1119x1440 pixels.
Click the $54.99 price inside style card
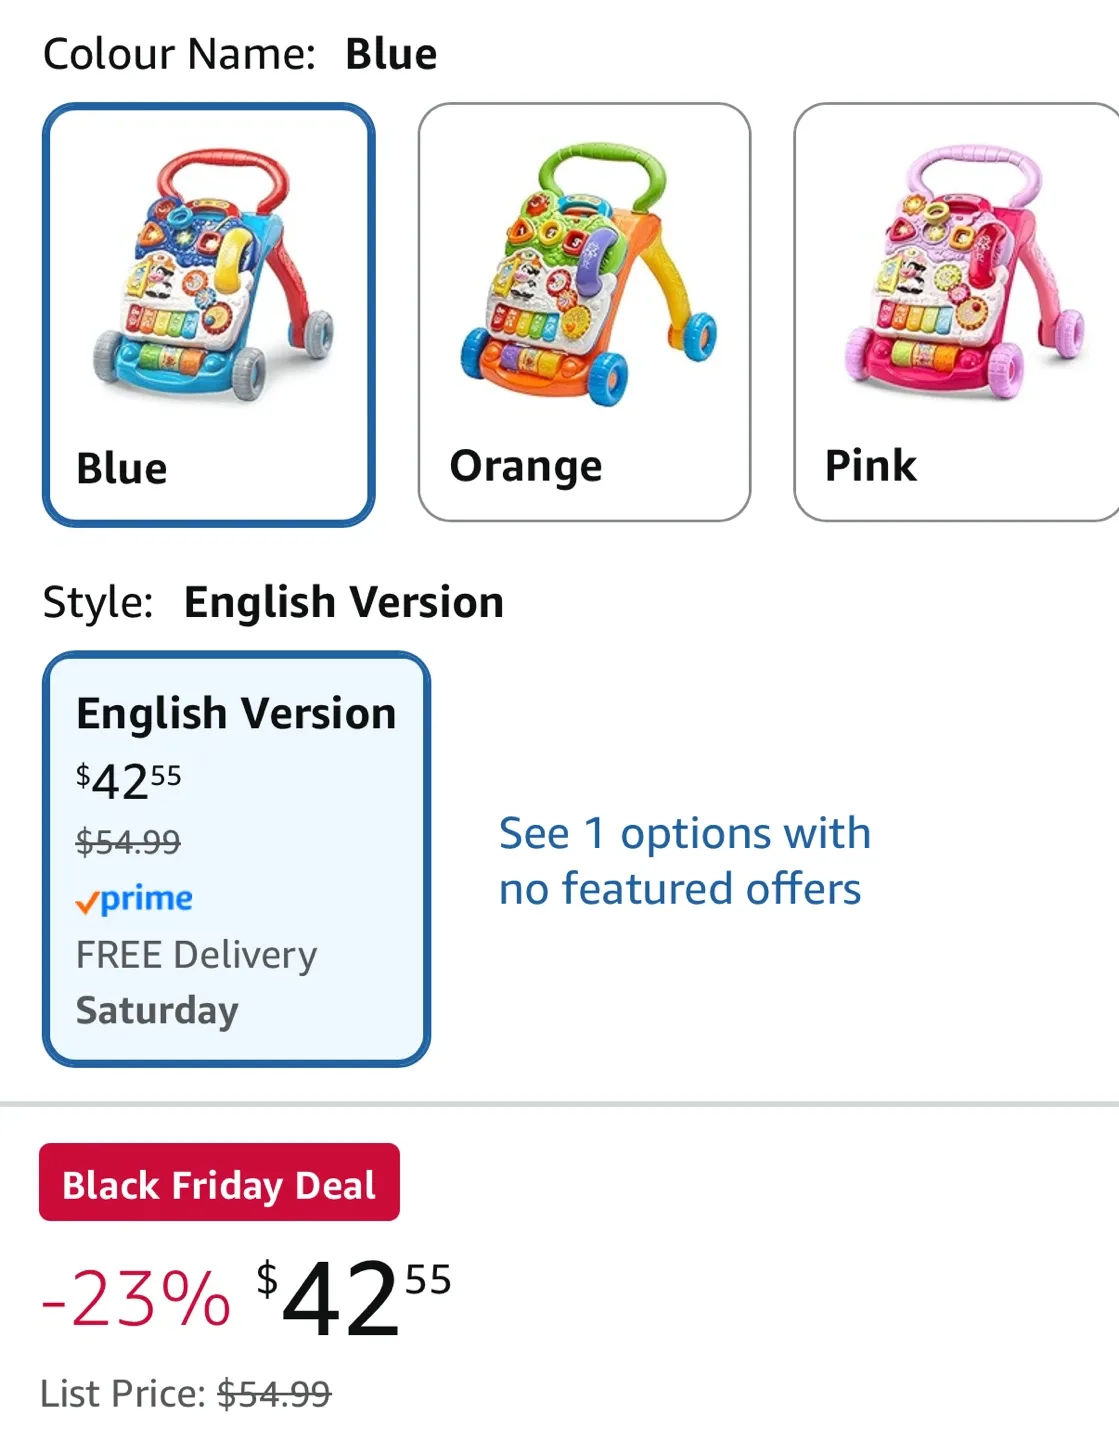127,841
